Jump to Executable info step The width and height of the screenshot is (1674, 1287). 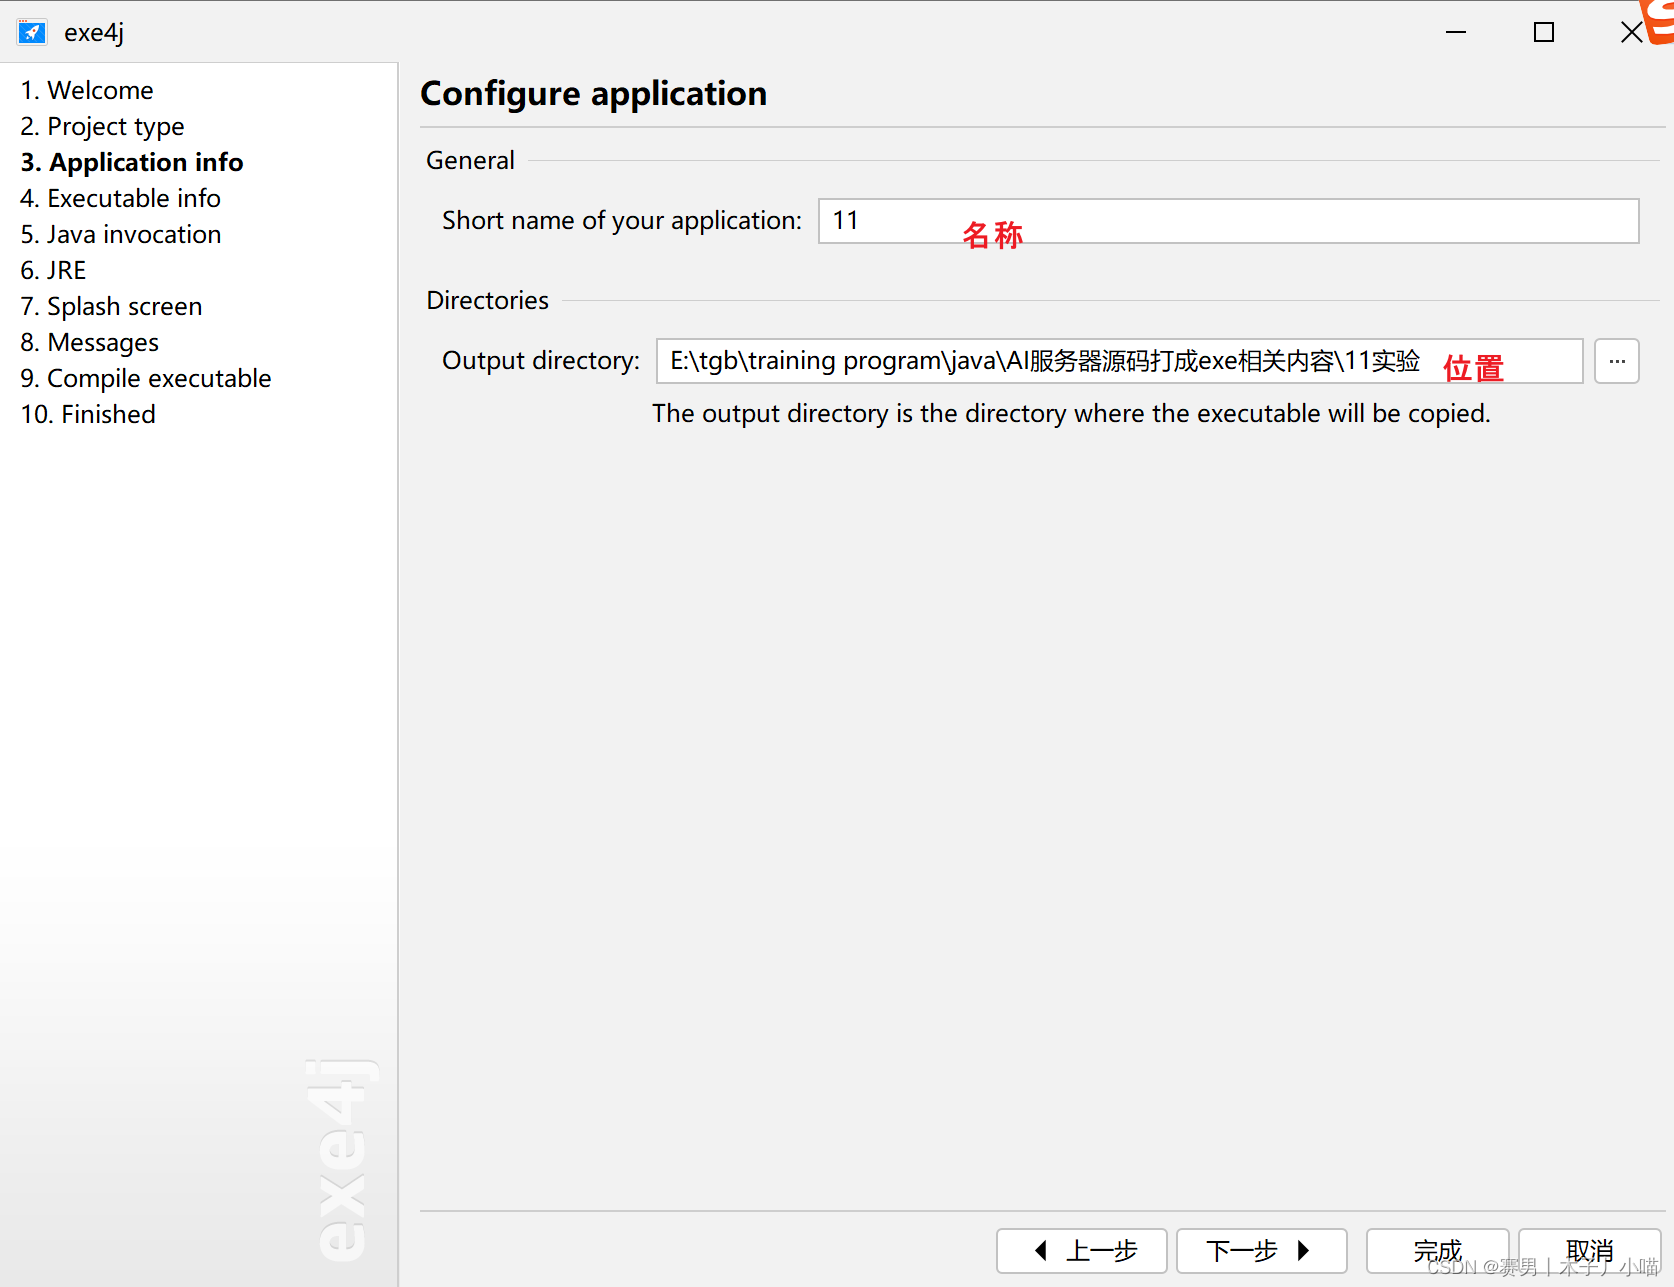[120, 198]
